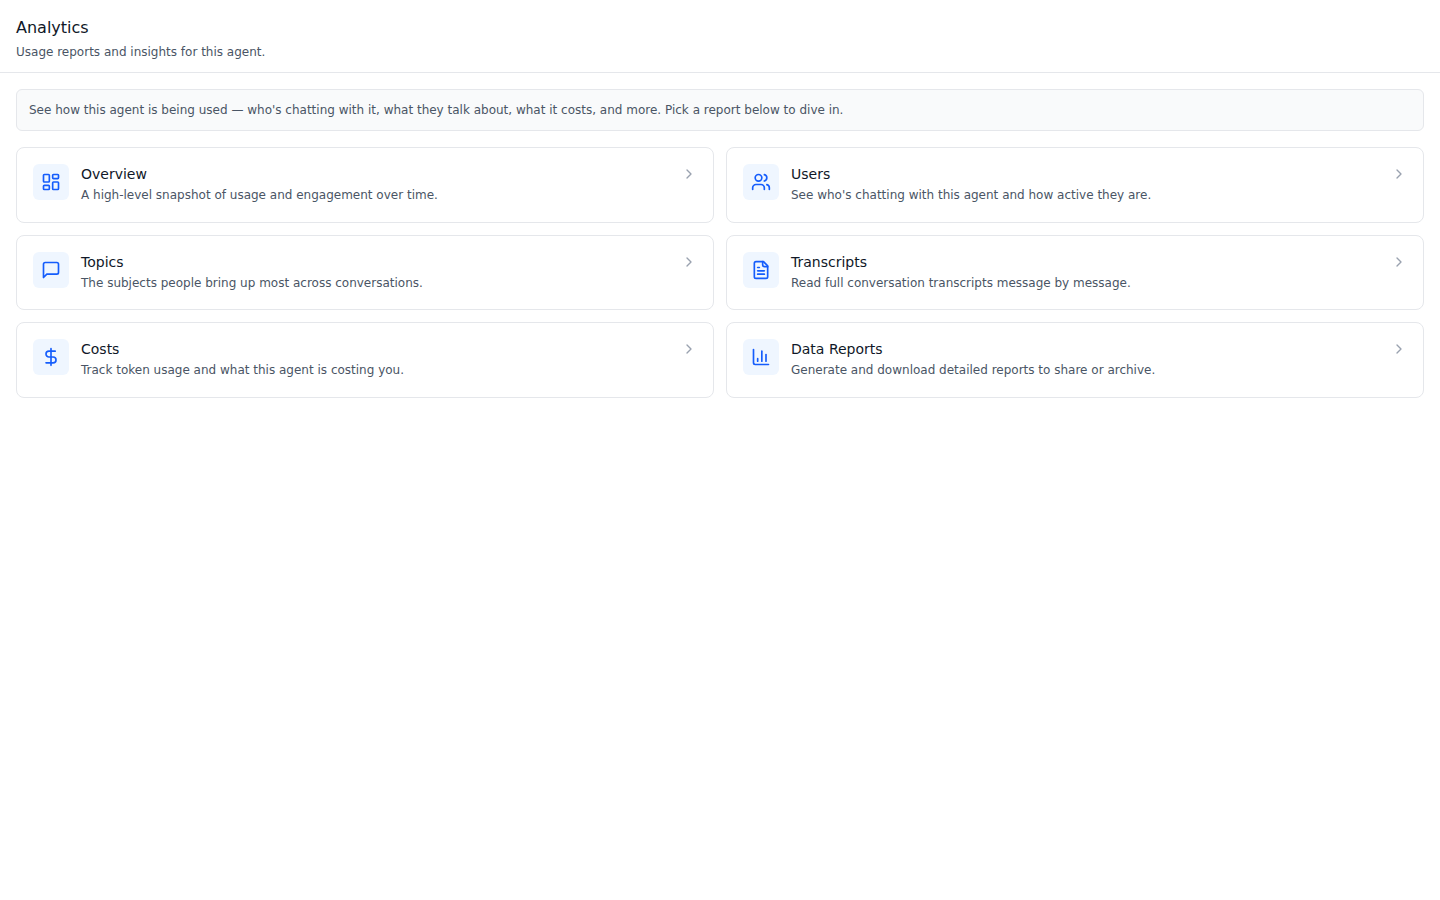Click 'The subjects people bring up most' description

(x=252, y=283)
